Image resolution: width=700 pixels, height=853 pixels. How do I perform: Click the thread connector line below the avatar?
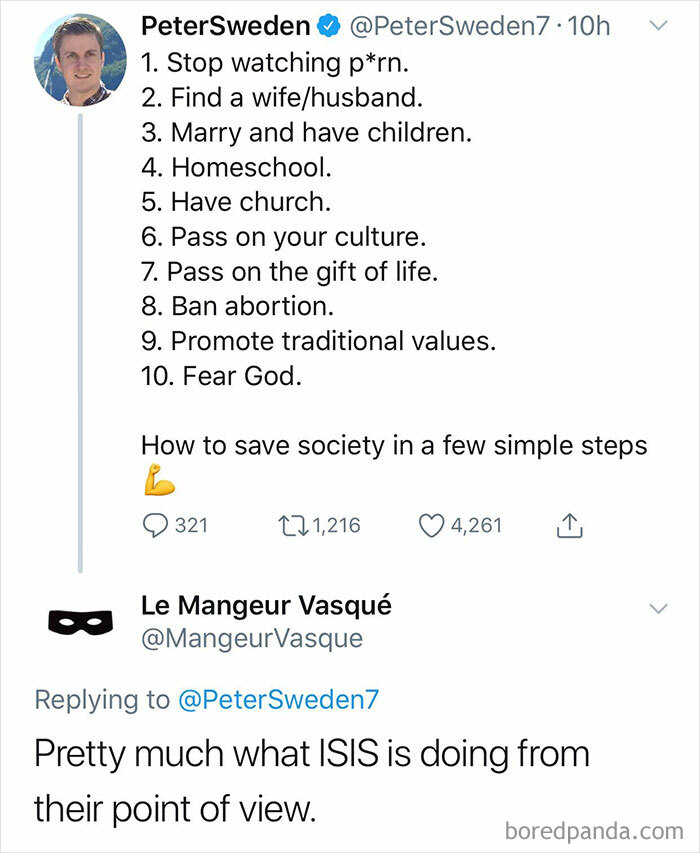[77, 330]
